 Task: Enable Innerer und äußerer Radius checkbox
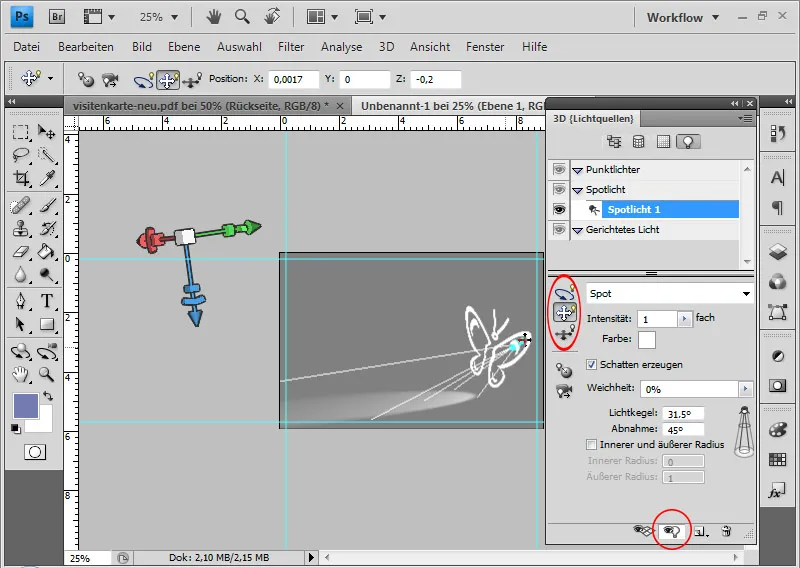click(591, 444)
